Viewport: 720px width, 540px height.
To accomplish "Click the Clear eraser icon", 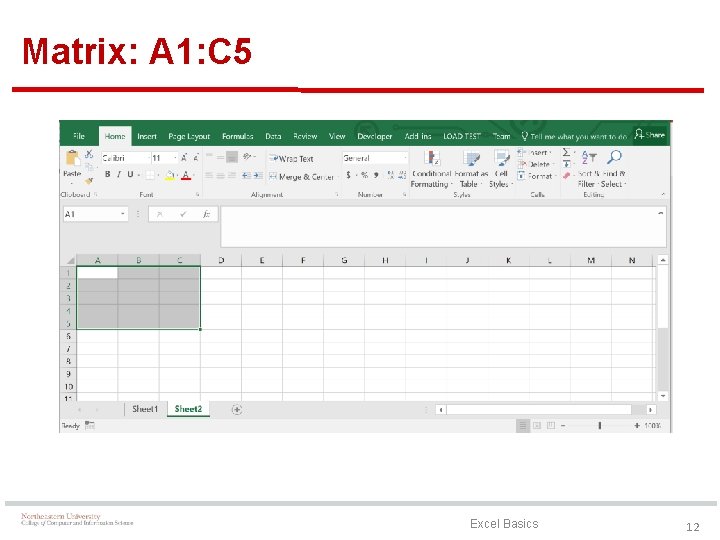I will 567,175.
